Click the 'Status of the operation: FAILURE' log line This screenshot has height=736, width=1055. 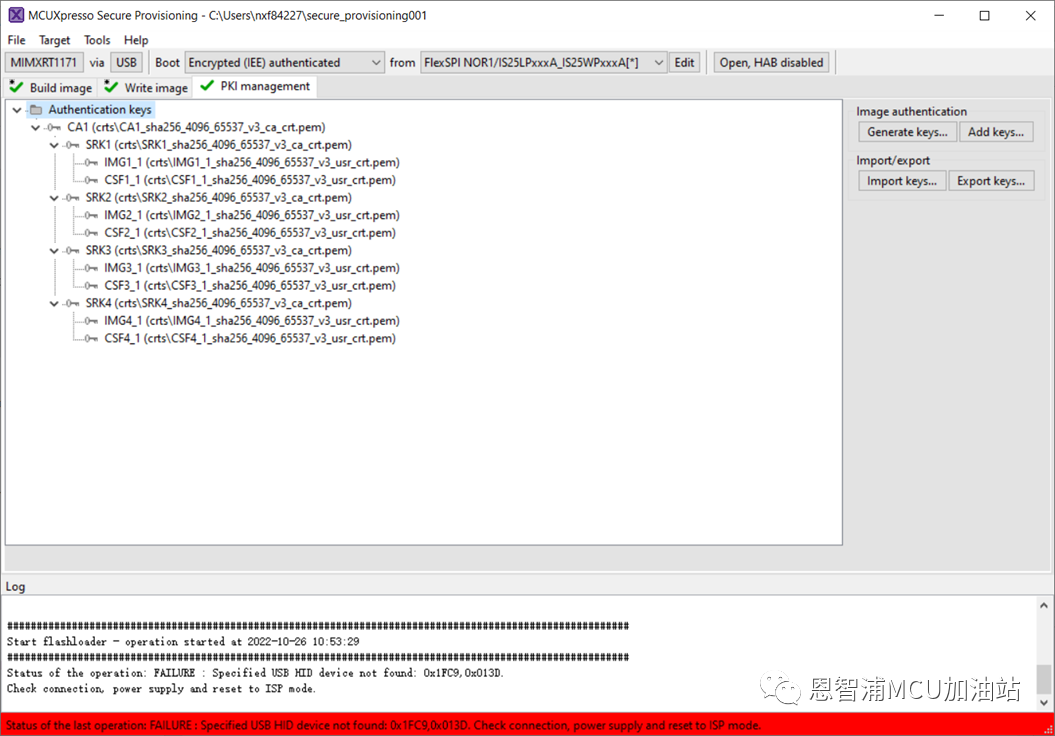pos(255,673)
